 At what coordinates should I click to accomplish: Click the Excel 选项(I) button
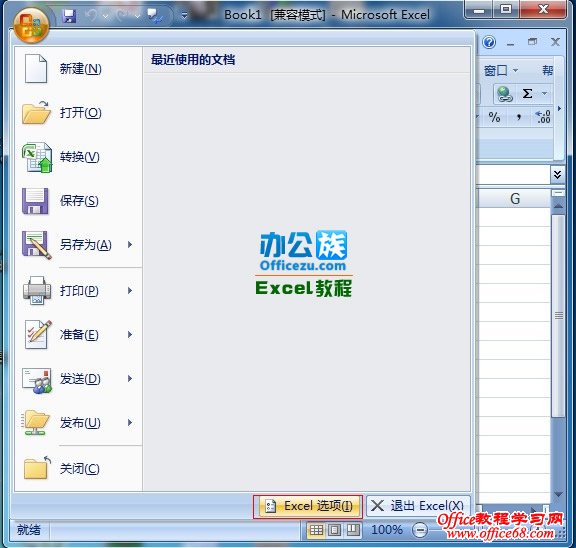point(308,506)
